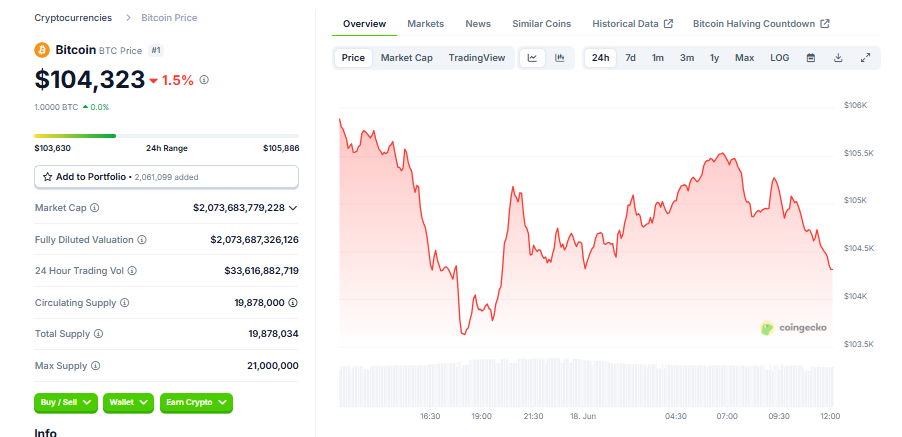Select the 24h time range
The height and width of the screenshot is (437, 902).
(601, 58)
